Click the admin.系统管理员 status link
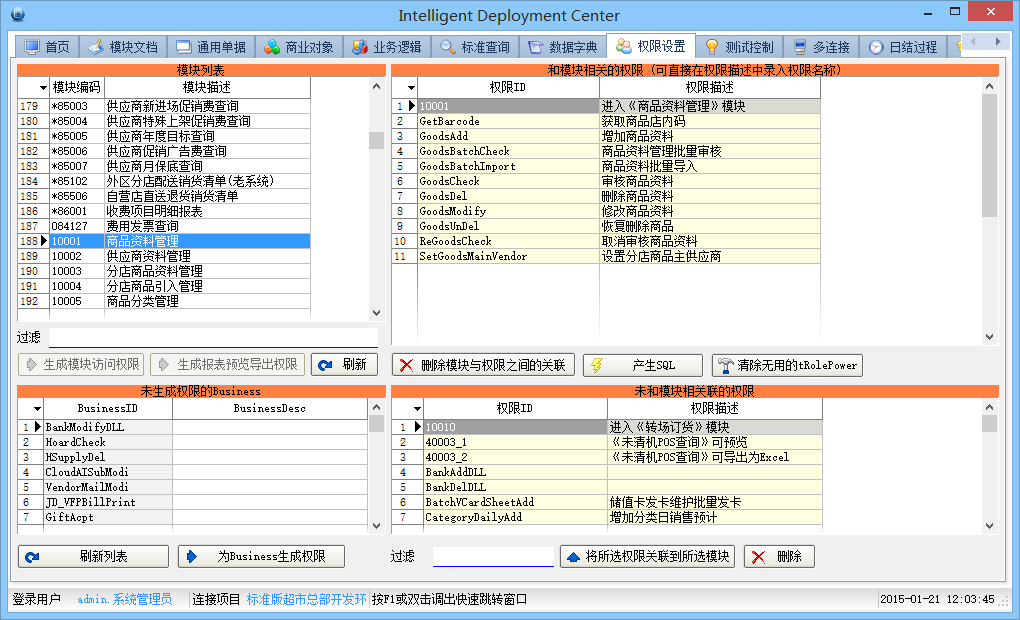Viewport: 1020px width, 620px height. (125, 599)
